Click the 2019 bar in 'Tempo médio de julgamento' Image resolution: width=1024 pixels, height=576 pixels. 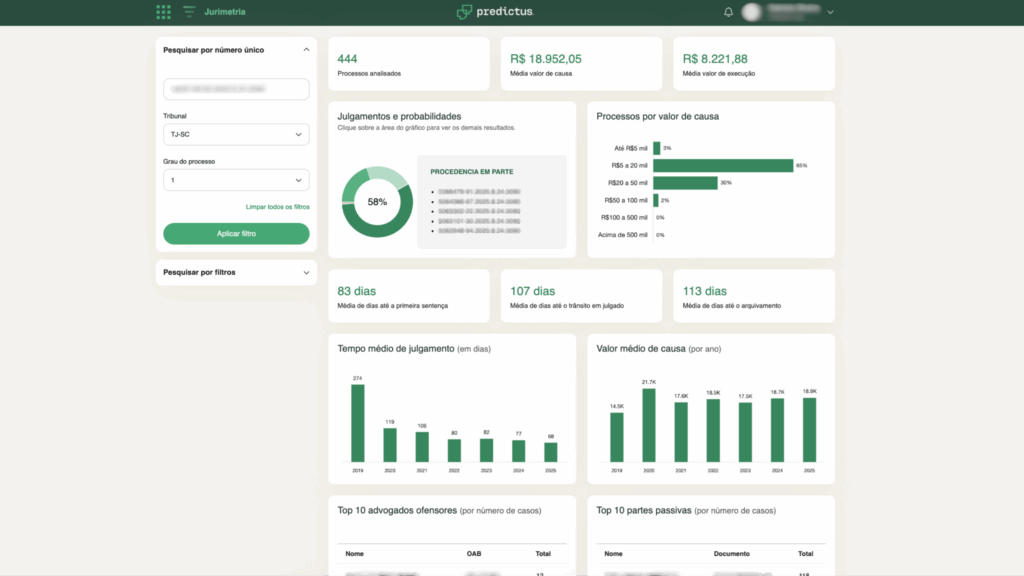point(357,422)
